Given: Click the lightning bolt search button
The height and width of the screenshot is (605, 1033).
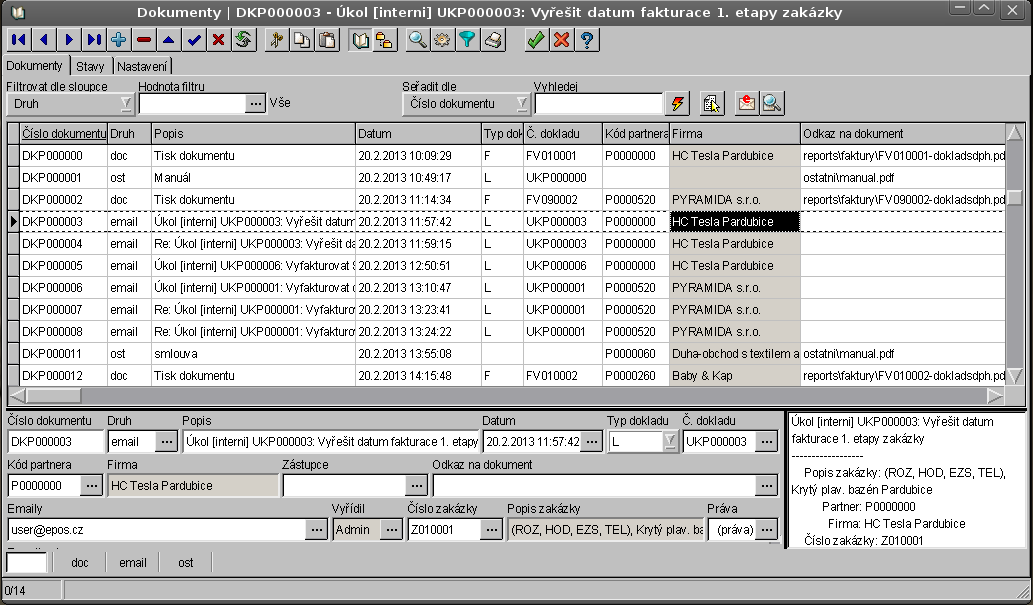Looking at the screenshot, I should tap(679, 103).
